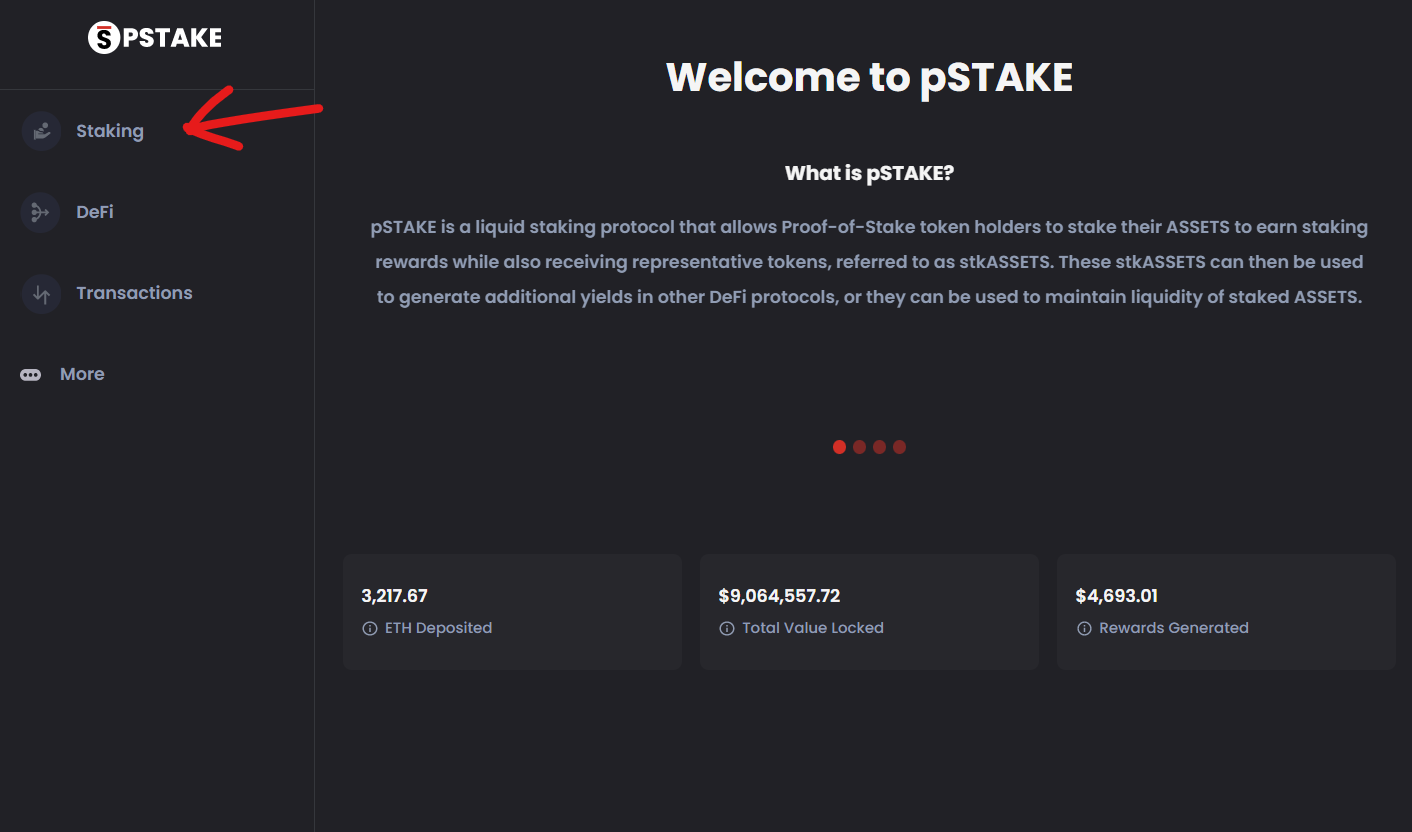Screen dimensions: 1412x832
Task: Click info icon next to ETH Deposited
Action: tap(369, 629)
